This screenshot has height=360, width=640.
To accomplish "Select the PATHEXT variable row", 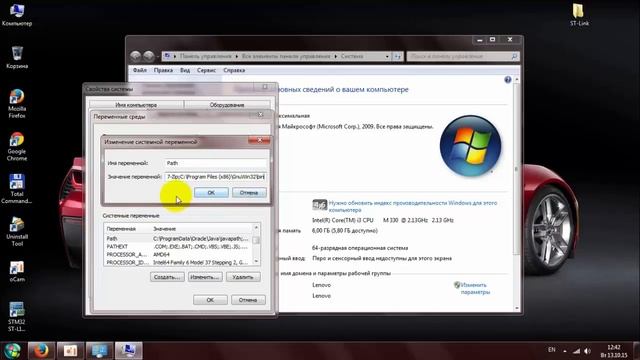I will [179, 247].
